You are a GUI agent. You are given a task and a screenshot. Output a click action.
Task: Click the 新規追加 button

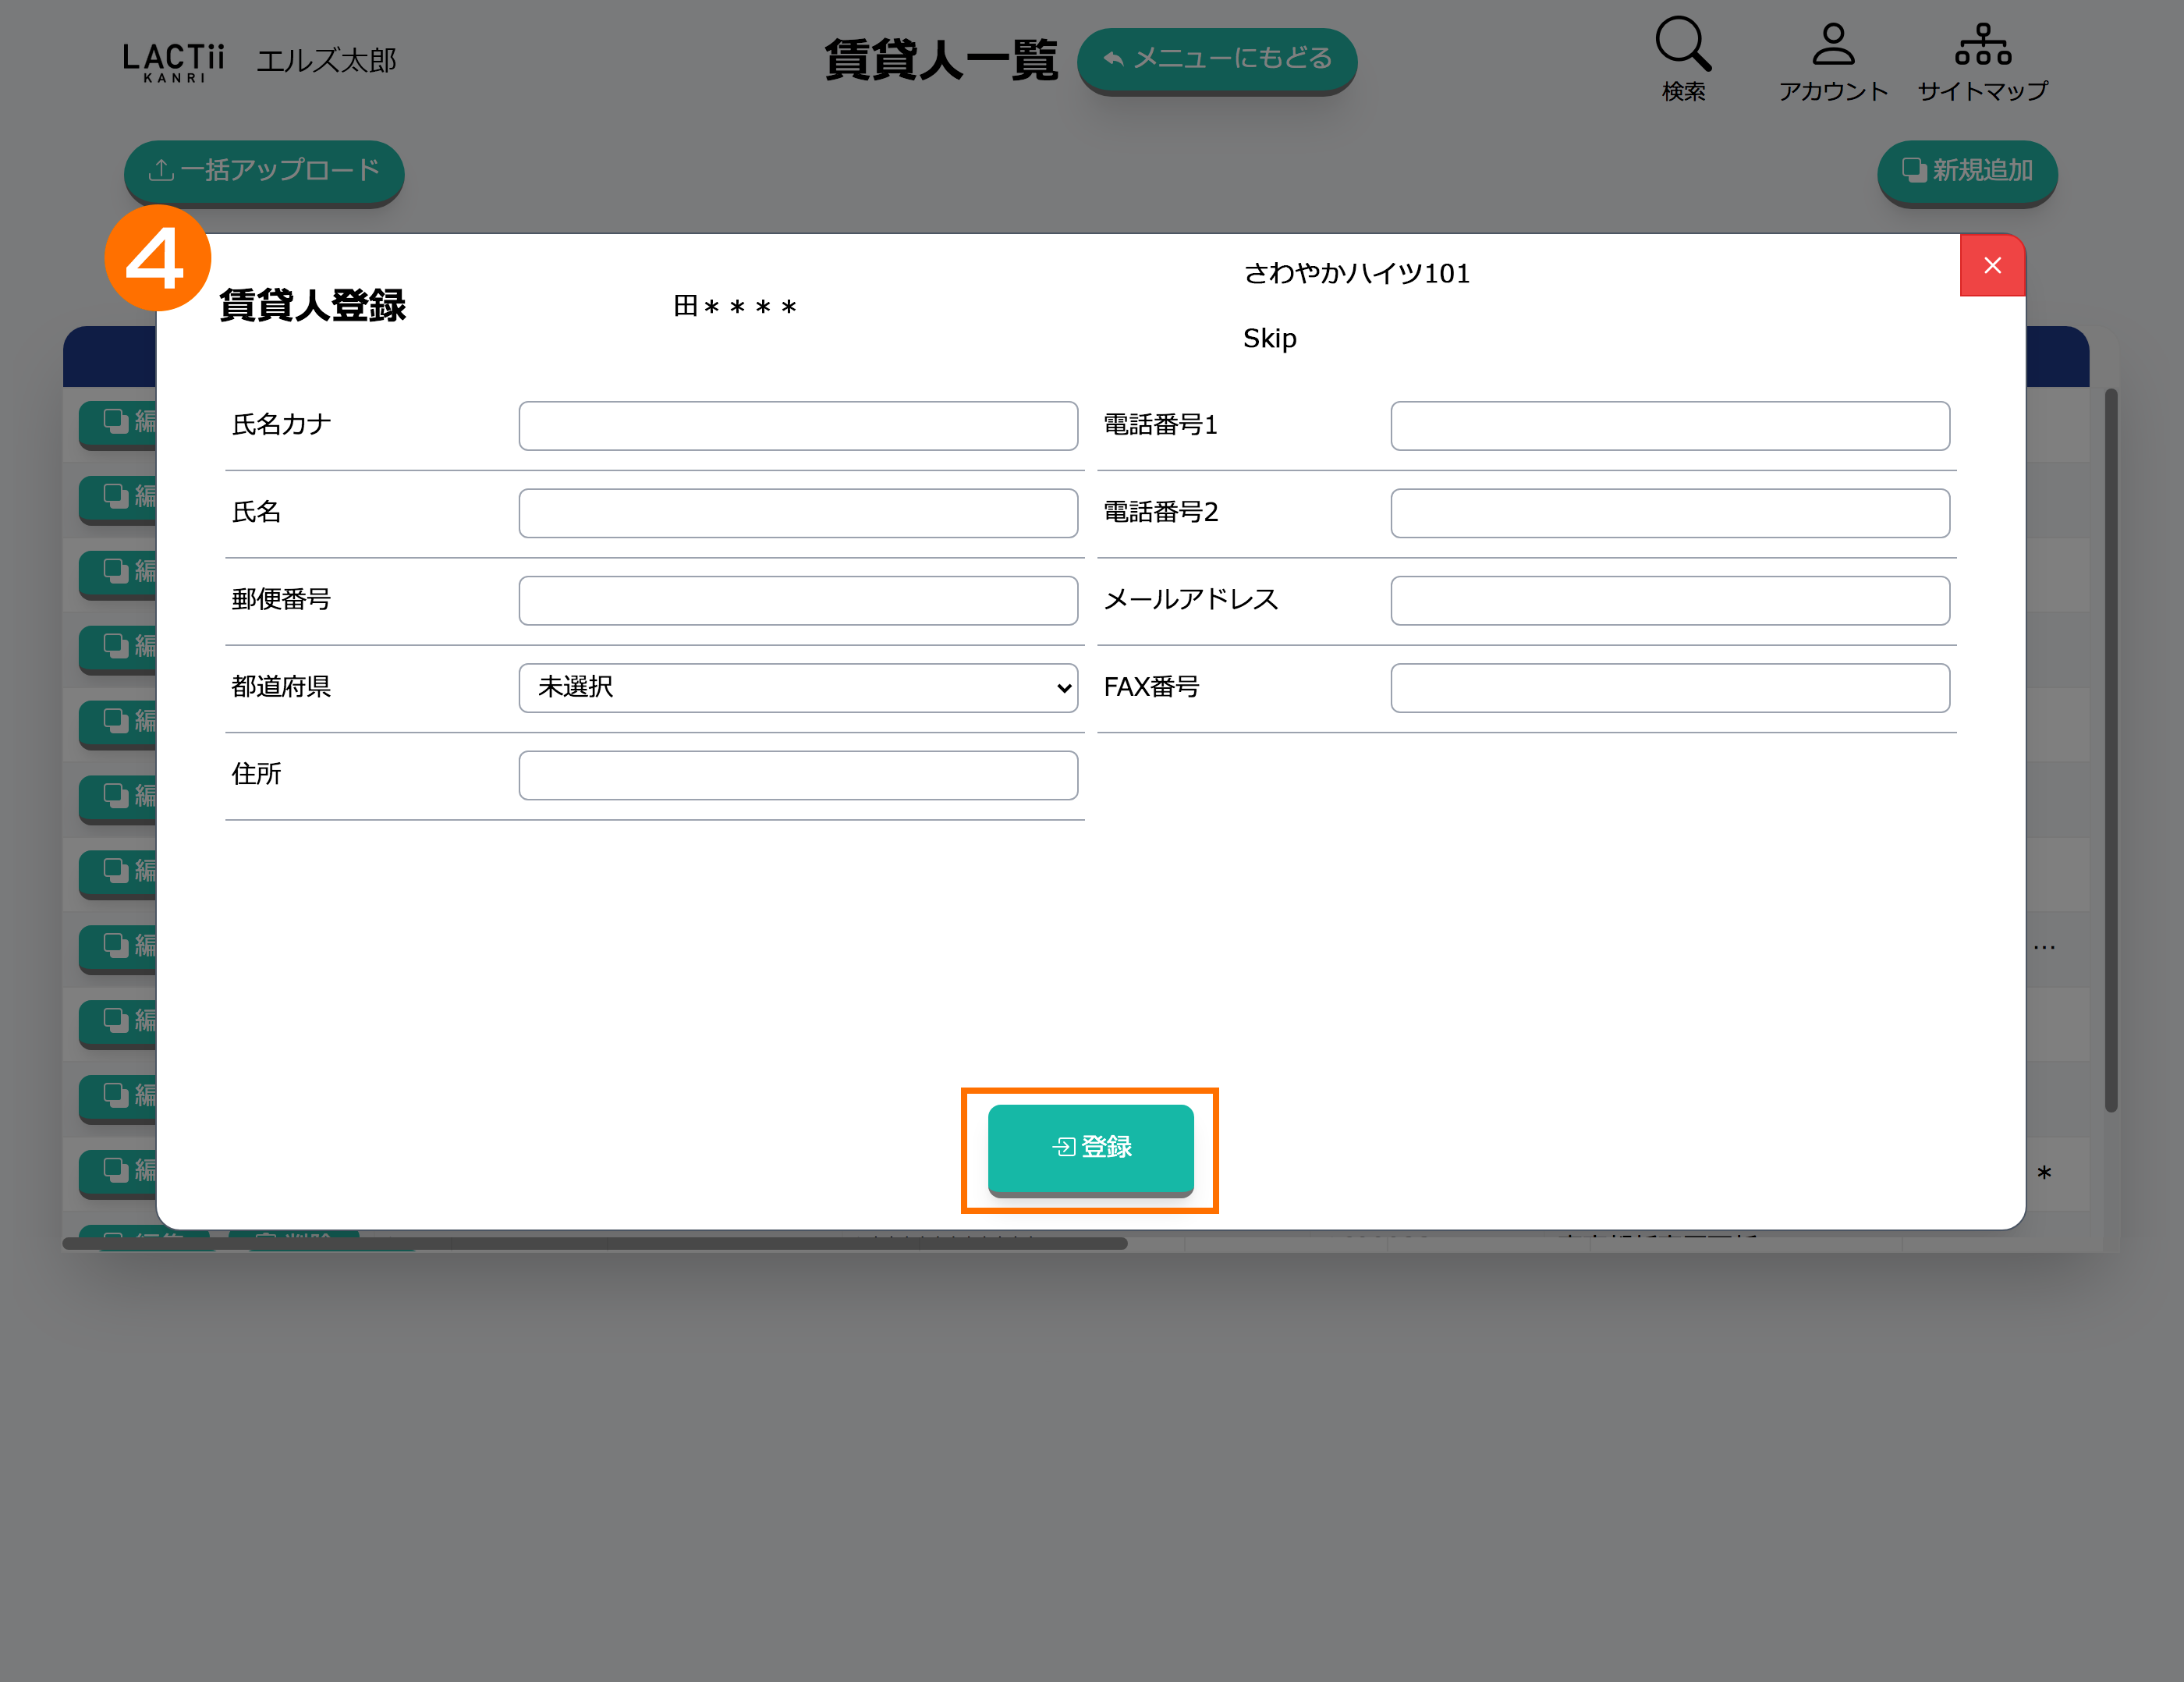coord(1966,171)
